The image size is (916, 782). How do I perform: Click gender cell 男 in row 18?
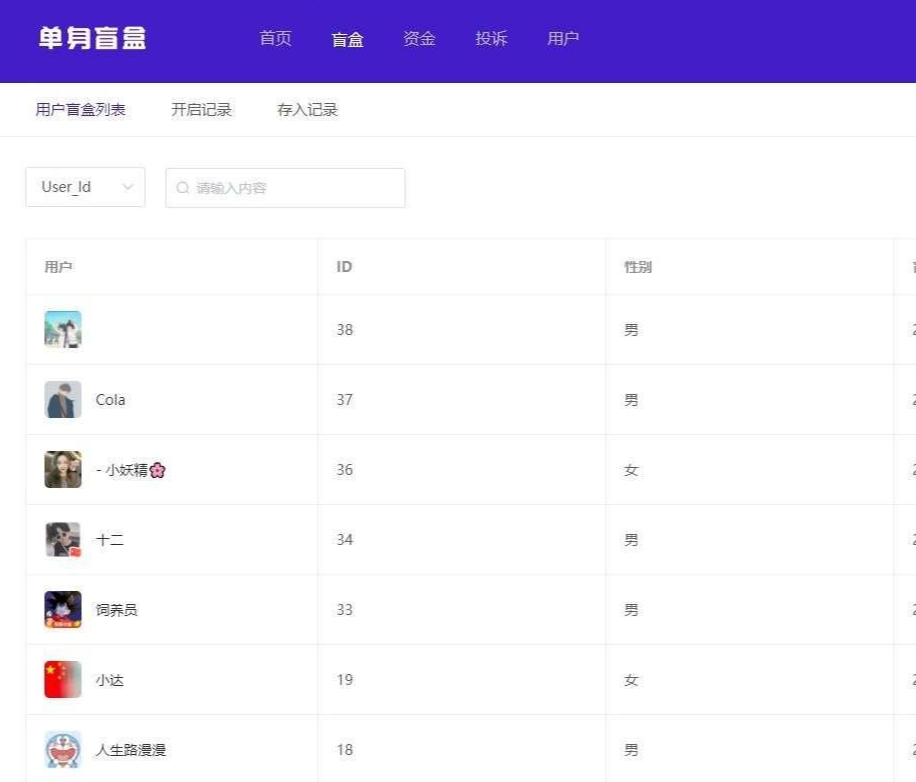[x=631, y=750]
